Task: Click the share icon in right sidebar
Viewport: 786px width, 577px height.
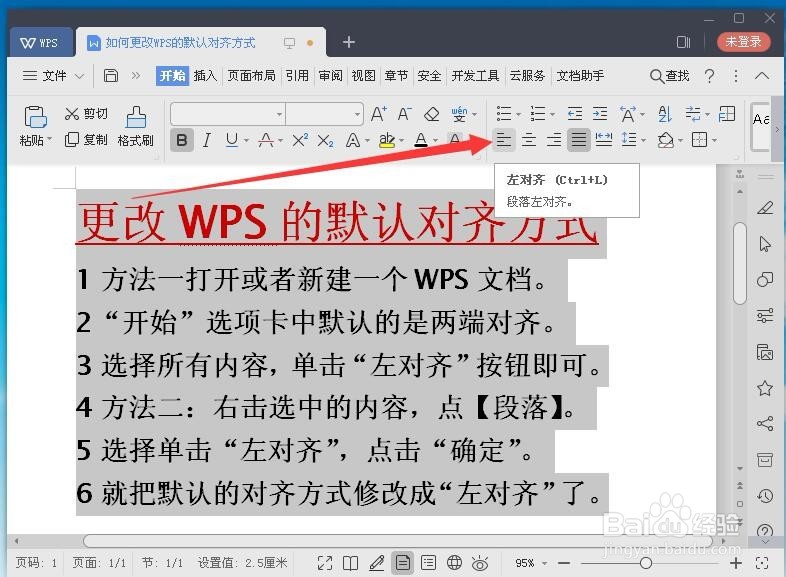Action: (765, 424)
